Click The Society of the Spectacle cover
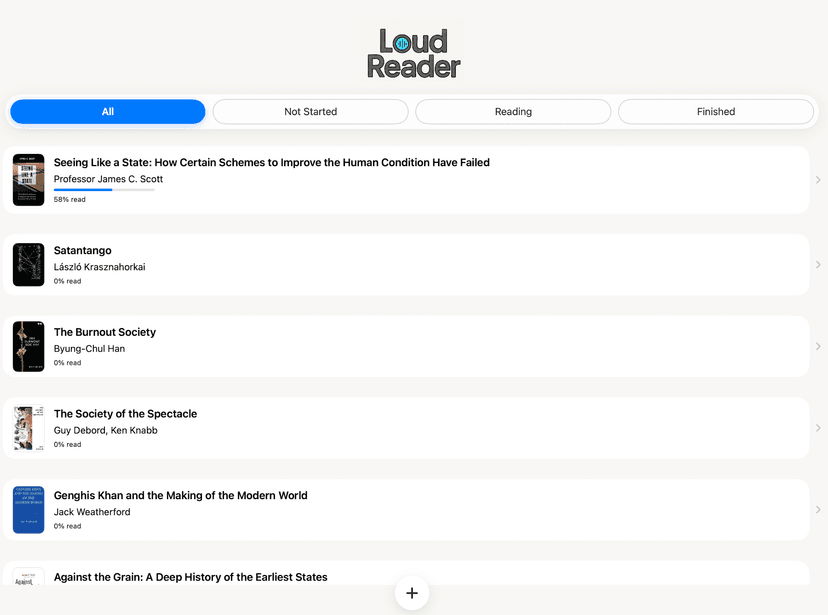The width and height of the screenshot is (828, 615). 28,428
